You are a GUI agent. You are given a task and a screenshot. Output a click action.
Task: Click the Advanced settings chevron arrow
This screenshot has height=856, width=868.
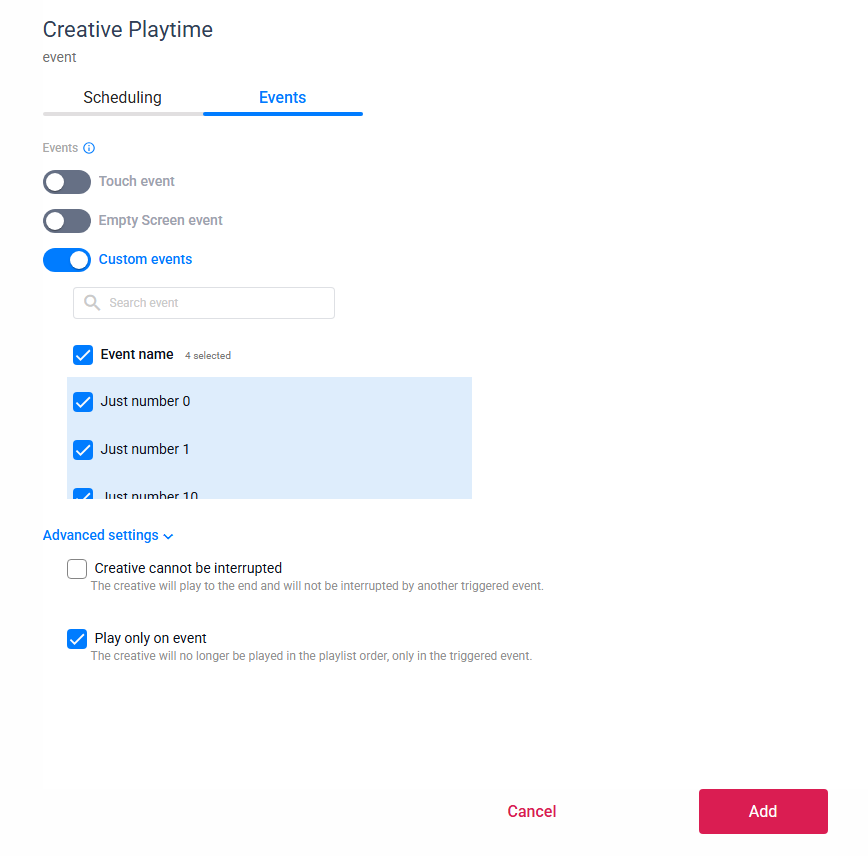tap(168, 537)
